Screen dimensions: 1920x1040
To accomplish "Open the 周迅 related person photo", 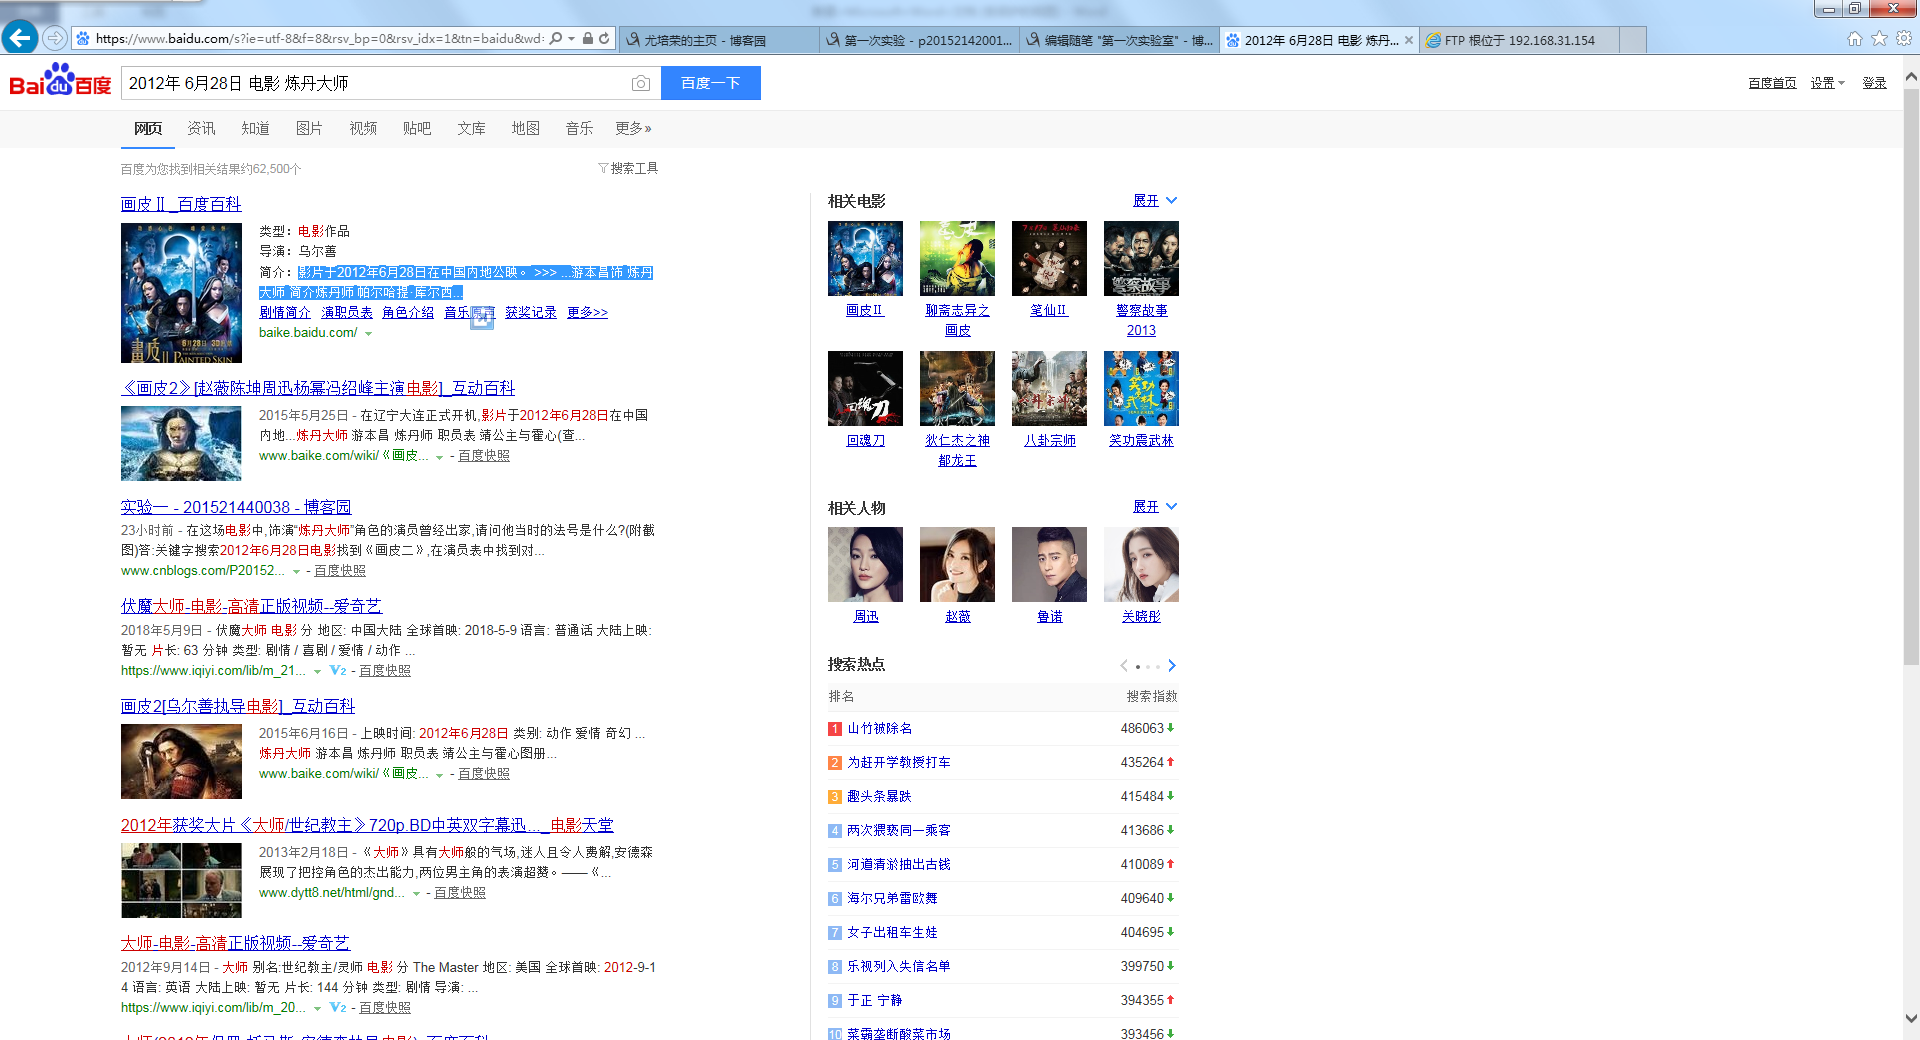I will [x=865, y=565].
